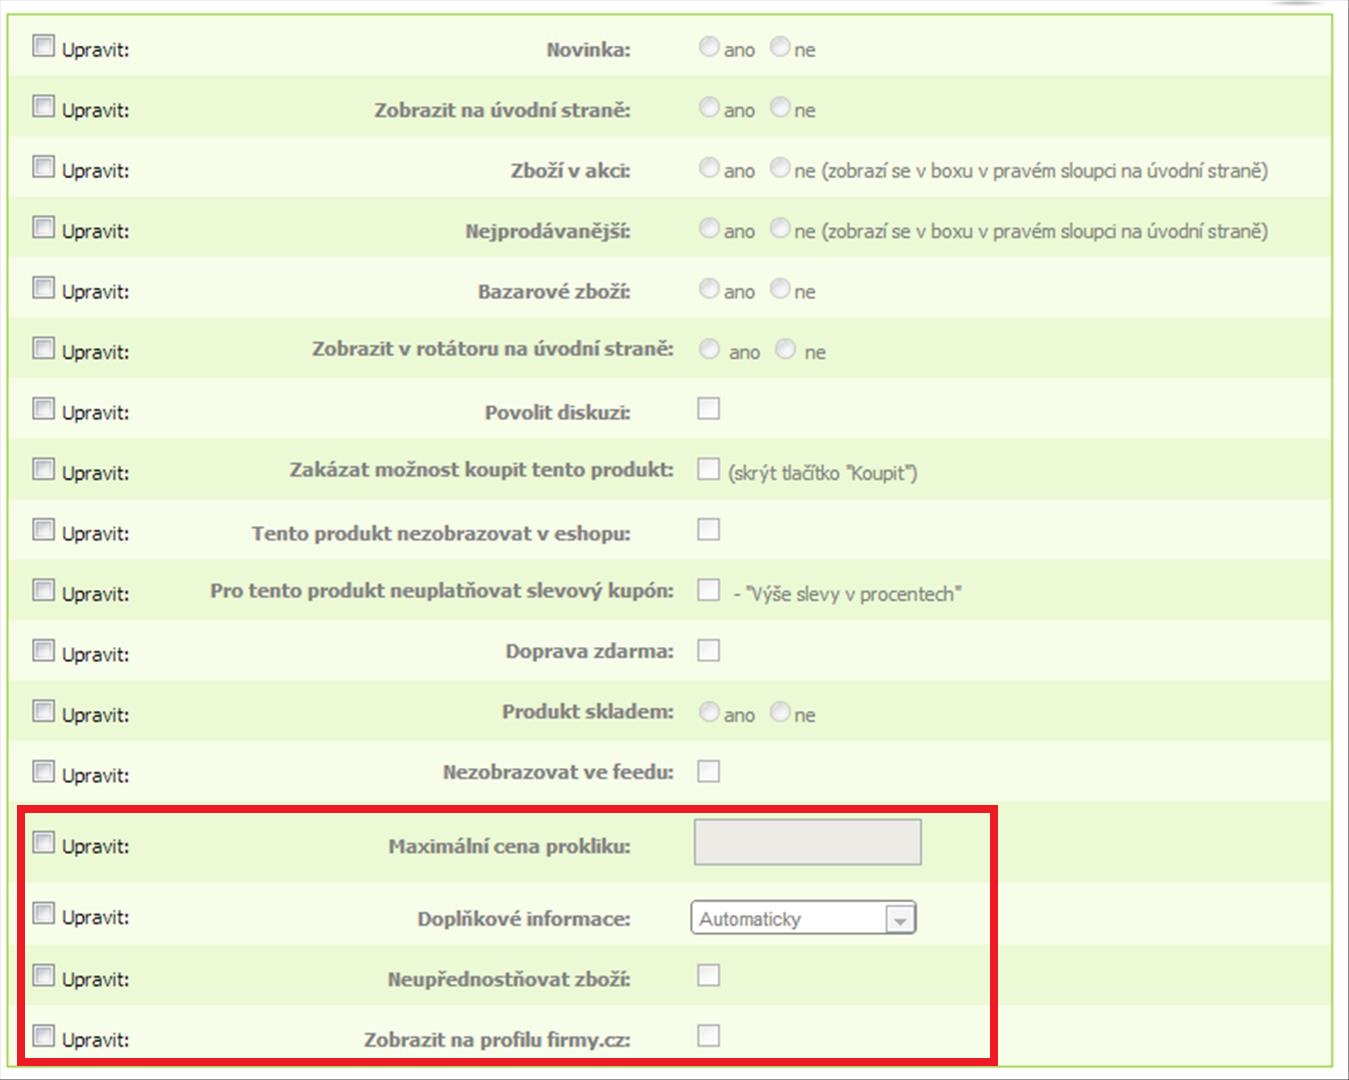Tick Upravit checkbox for Produkt skladem
Screen dimensions: 1349x1080
click(x=43, y=711)
